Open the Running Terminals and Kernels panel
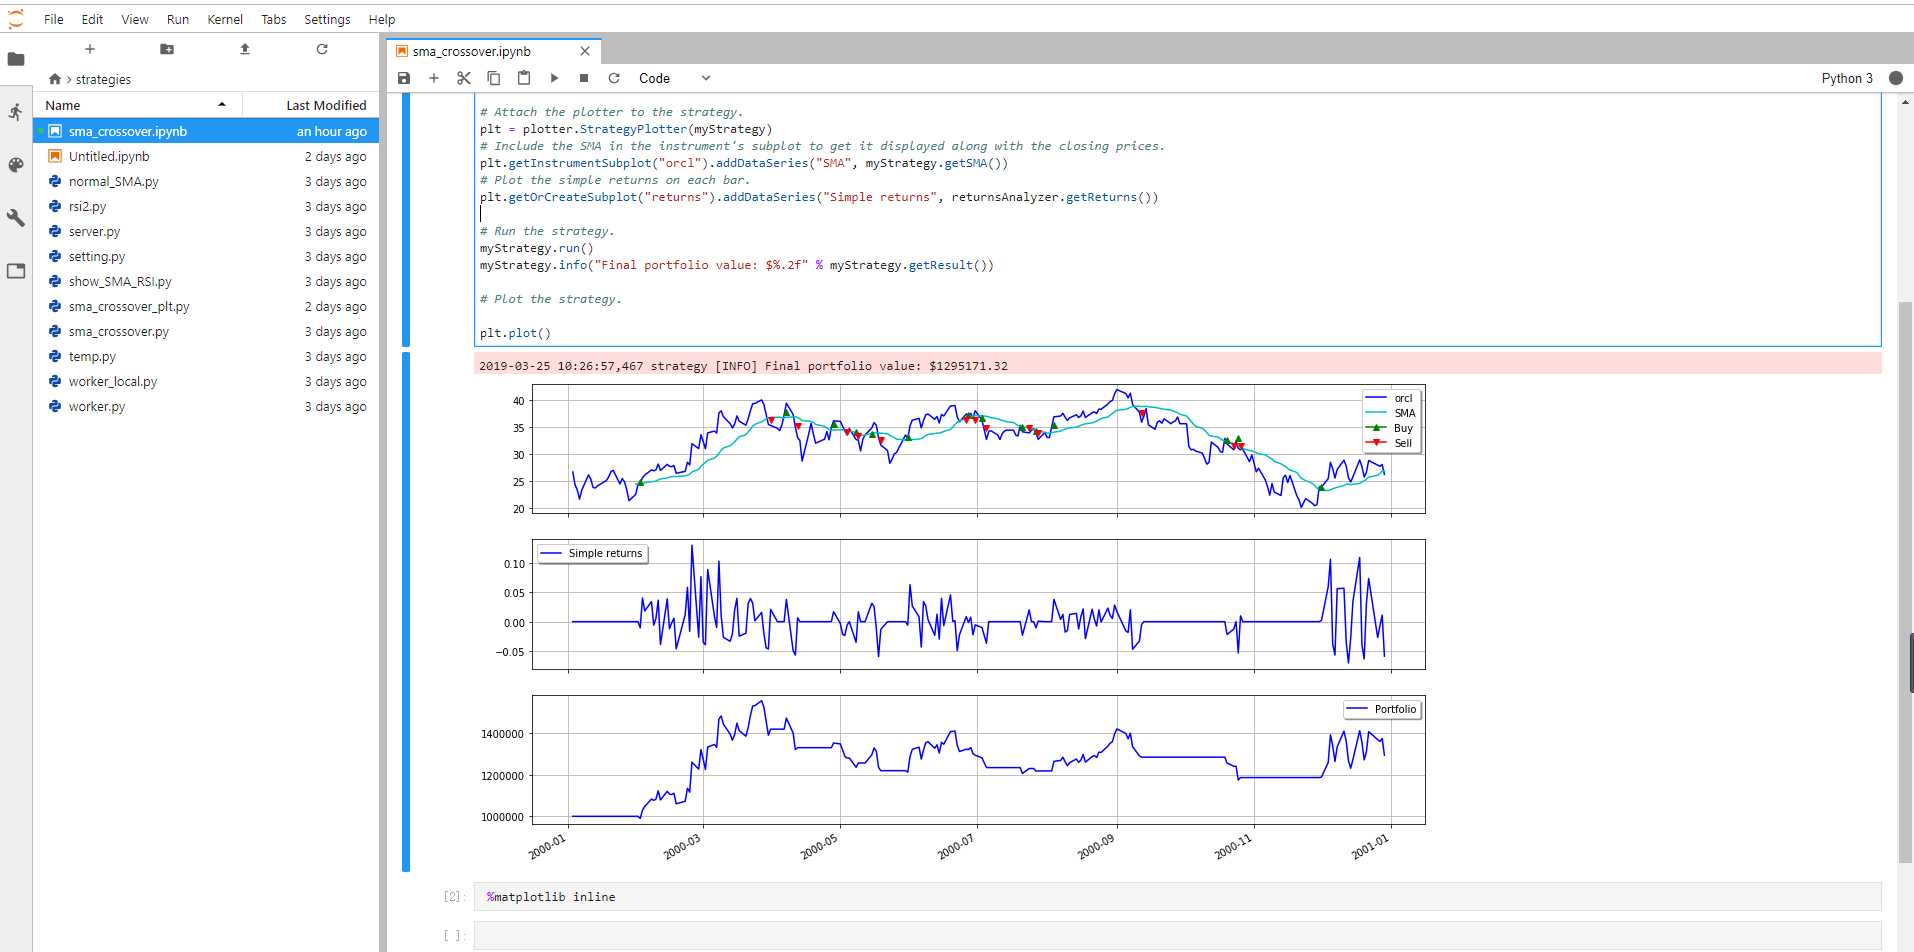This screenshot has height=952, width=1914. click(16, 112)
